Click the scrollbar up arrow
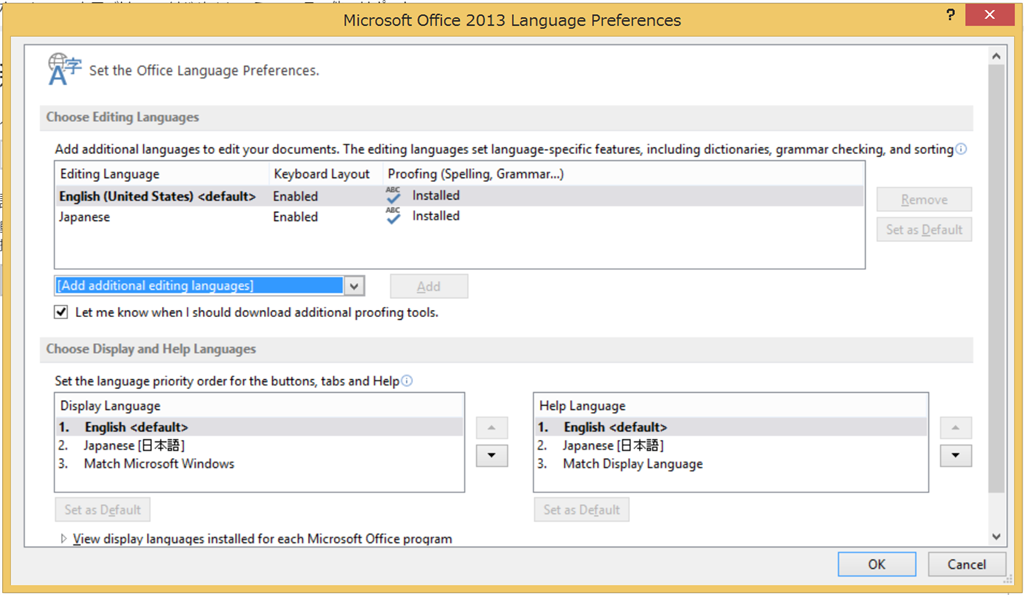The image size is (1024, 595). (x=996, y=56)
